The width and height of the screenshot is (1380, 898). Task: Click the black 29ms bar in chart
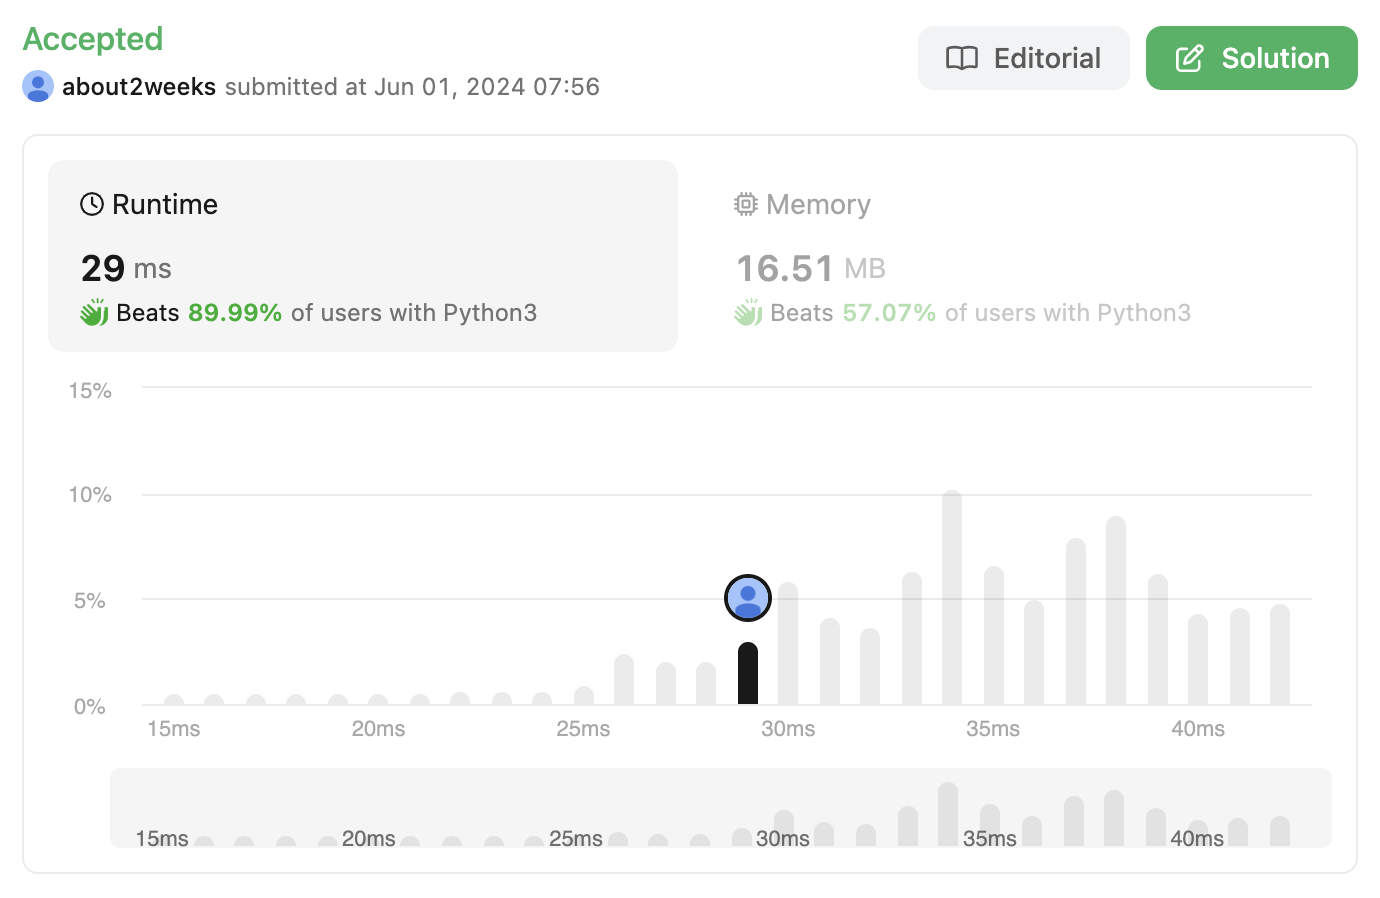pyautogui.click(x=748, y=674)
